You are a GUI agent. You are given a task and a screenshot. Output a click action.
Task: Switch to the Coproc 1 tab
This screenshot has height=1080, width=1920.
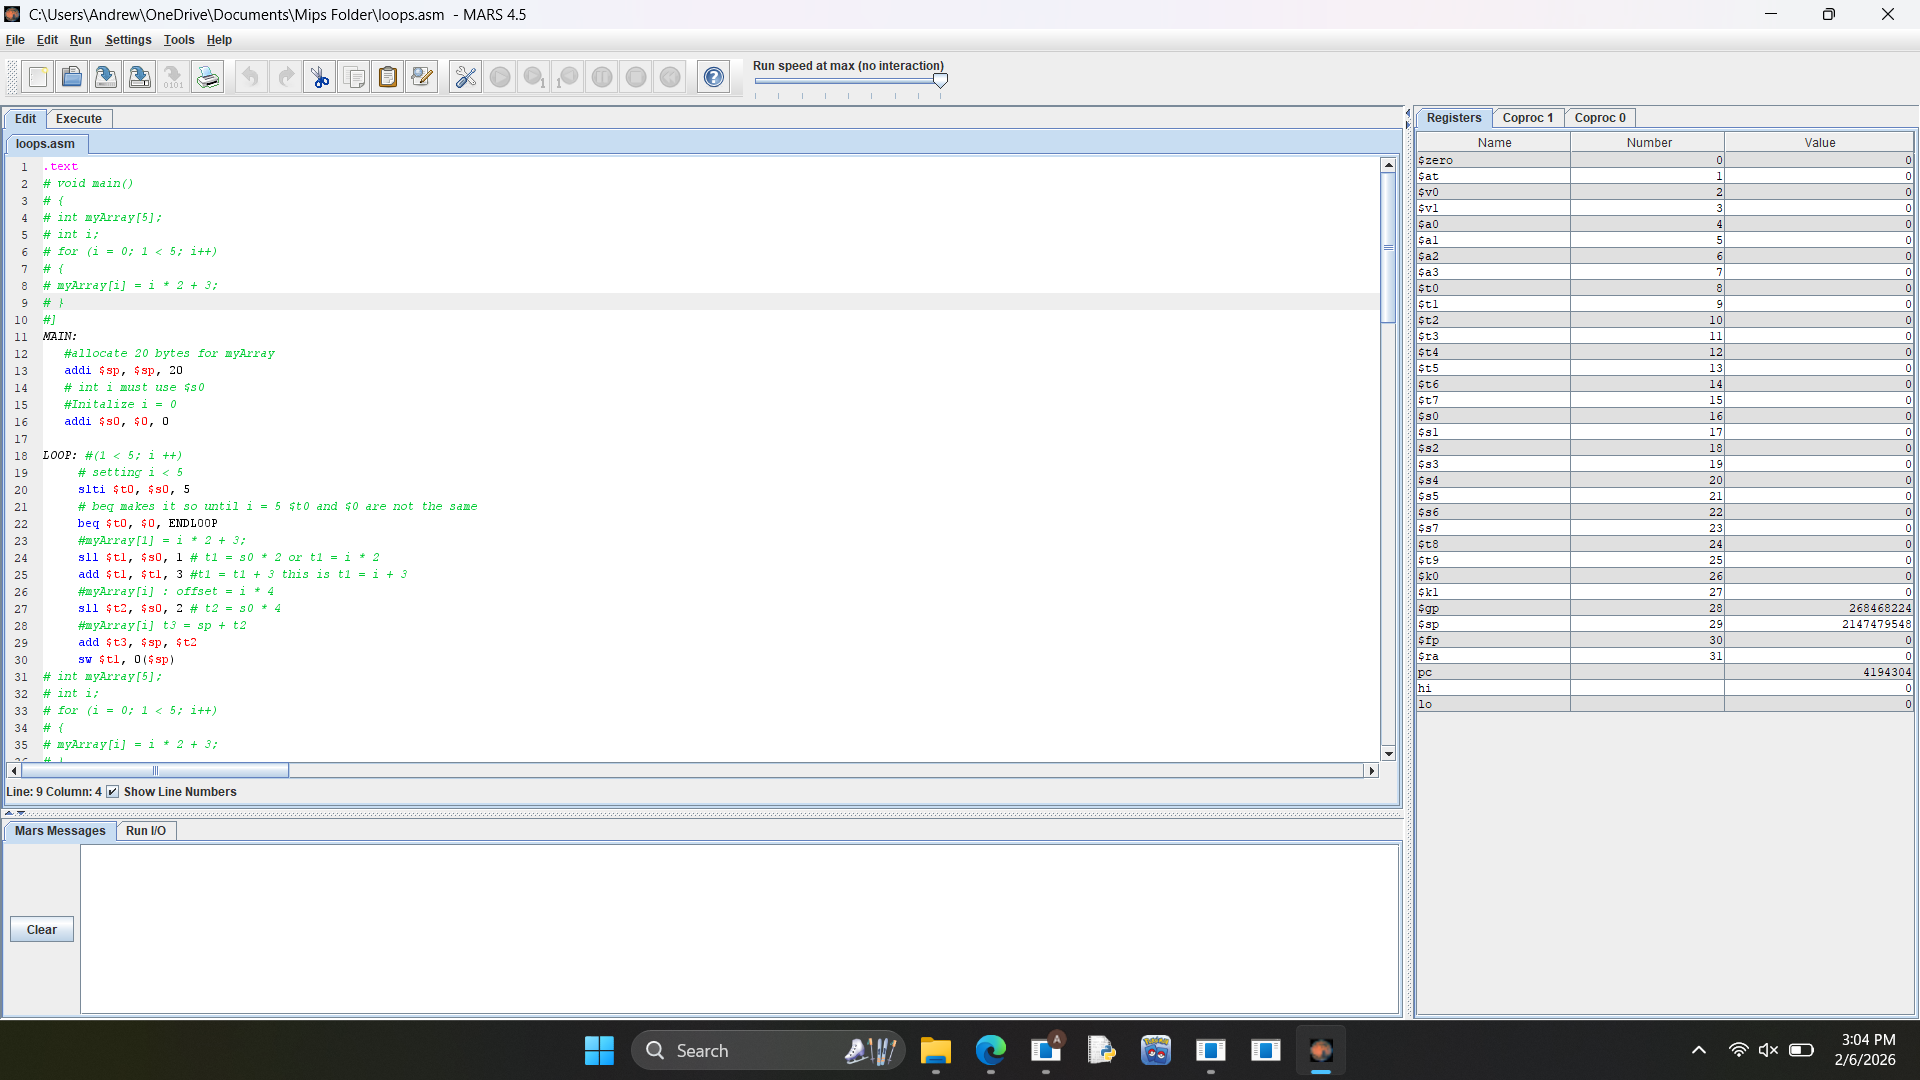coord(1528,118)
